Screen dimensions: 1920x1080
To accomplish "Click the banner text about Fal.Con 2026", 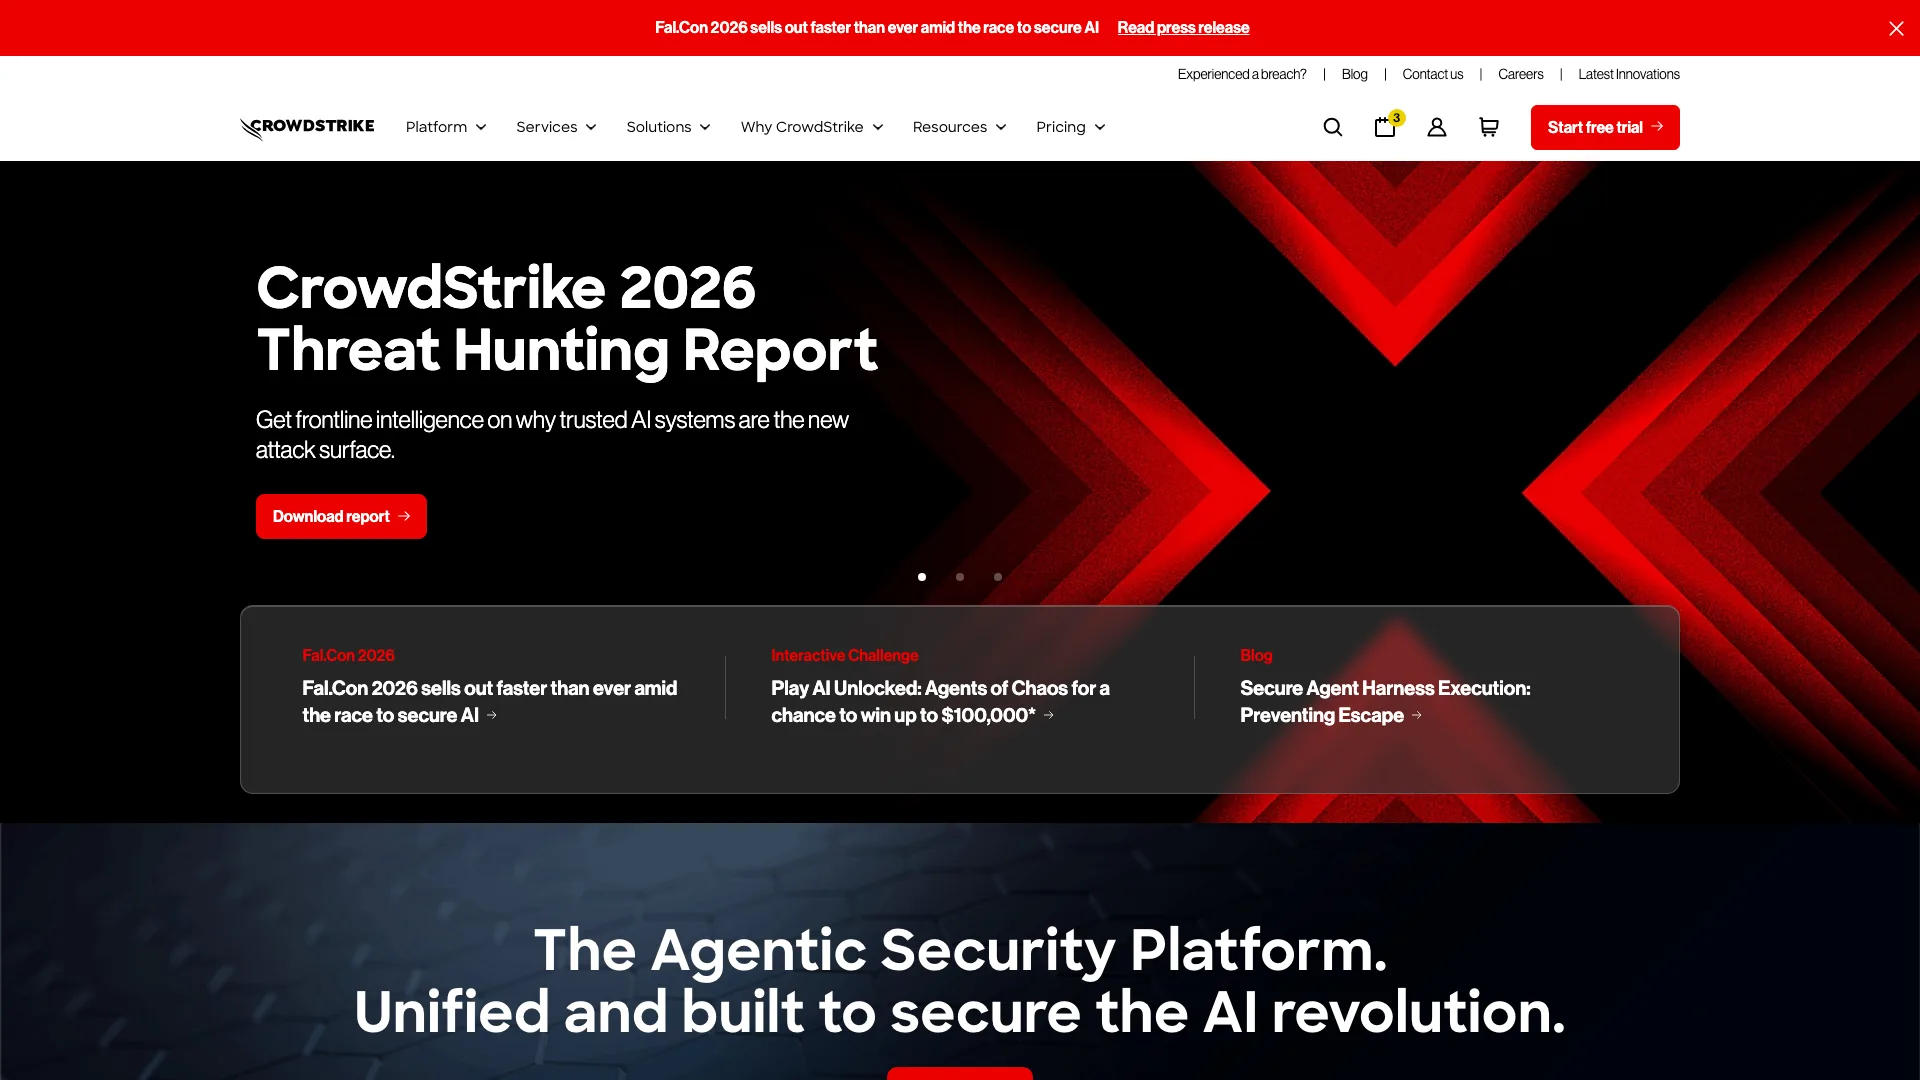I will coord(877,28).
